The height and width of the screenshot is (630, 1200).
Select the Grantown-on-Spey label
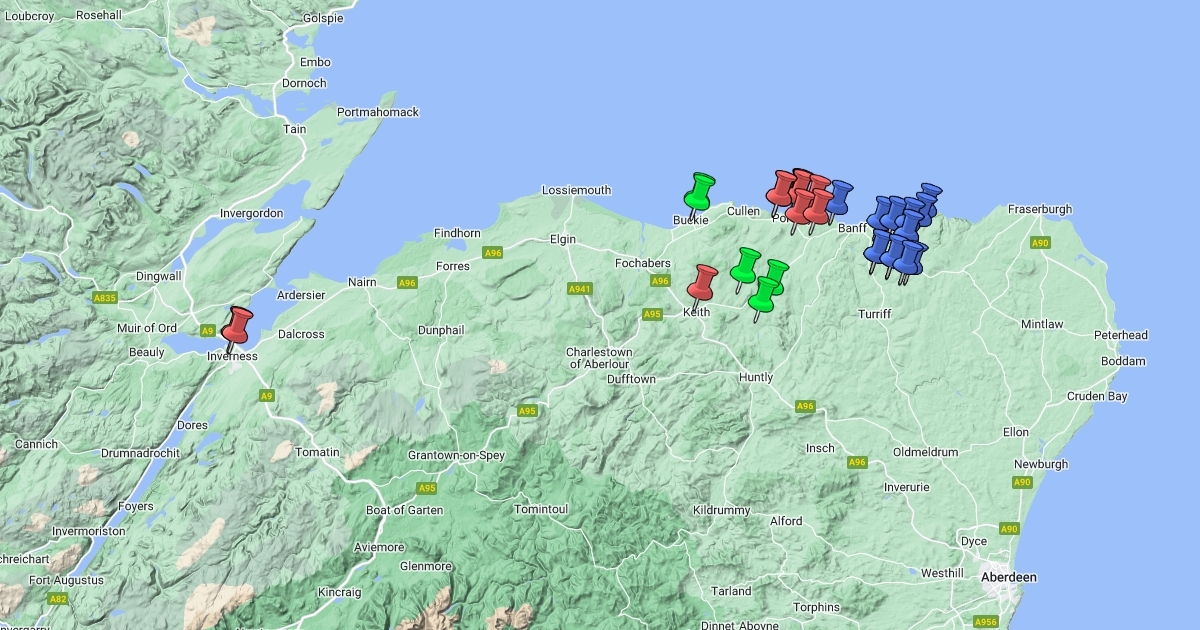[456, 456]
